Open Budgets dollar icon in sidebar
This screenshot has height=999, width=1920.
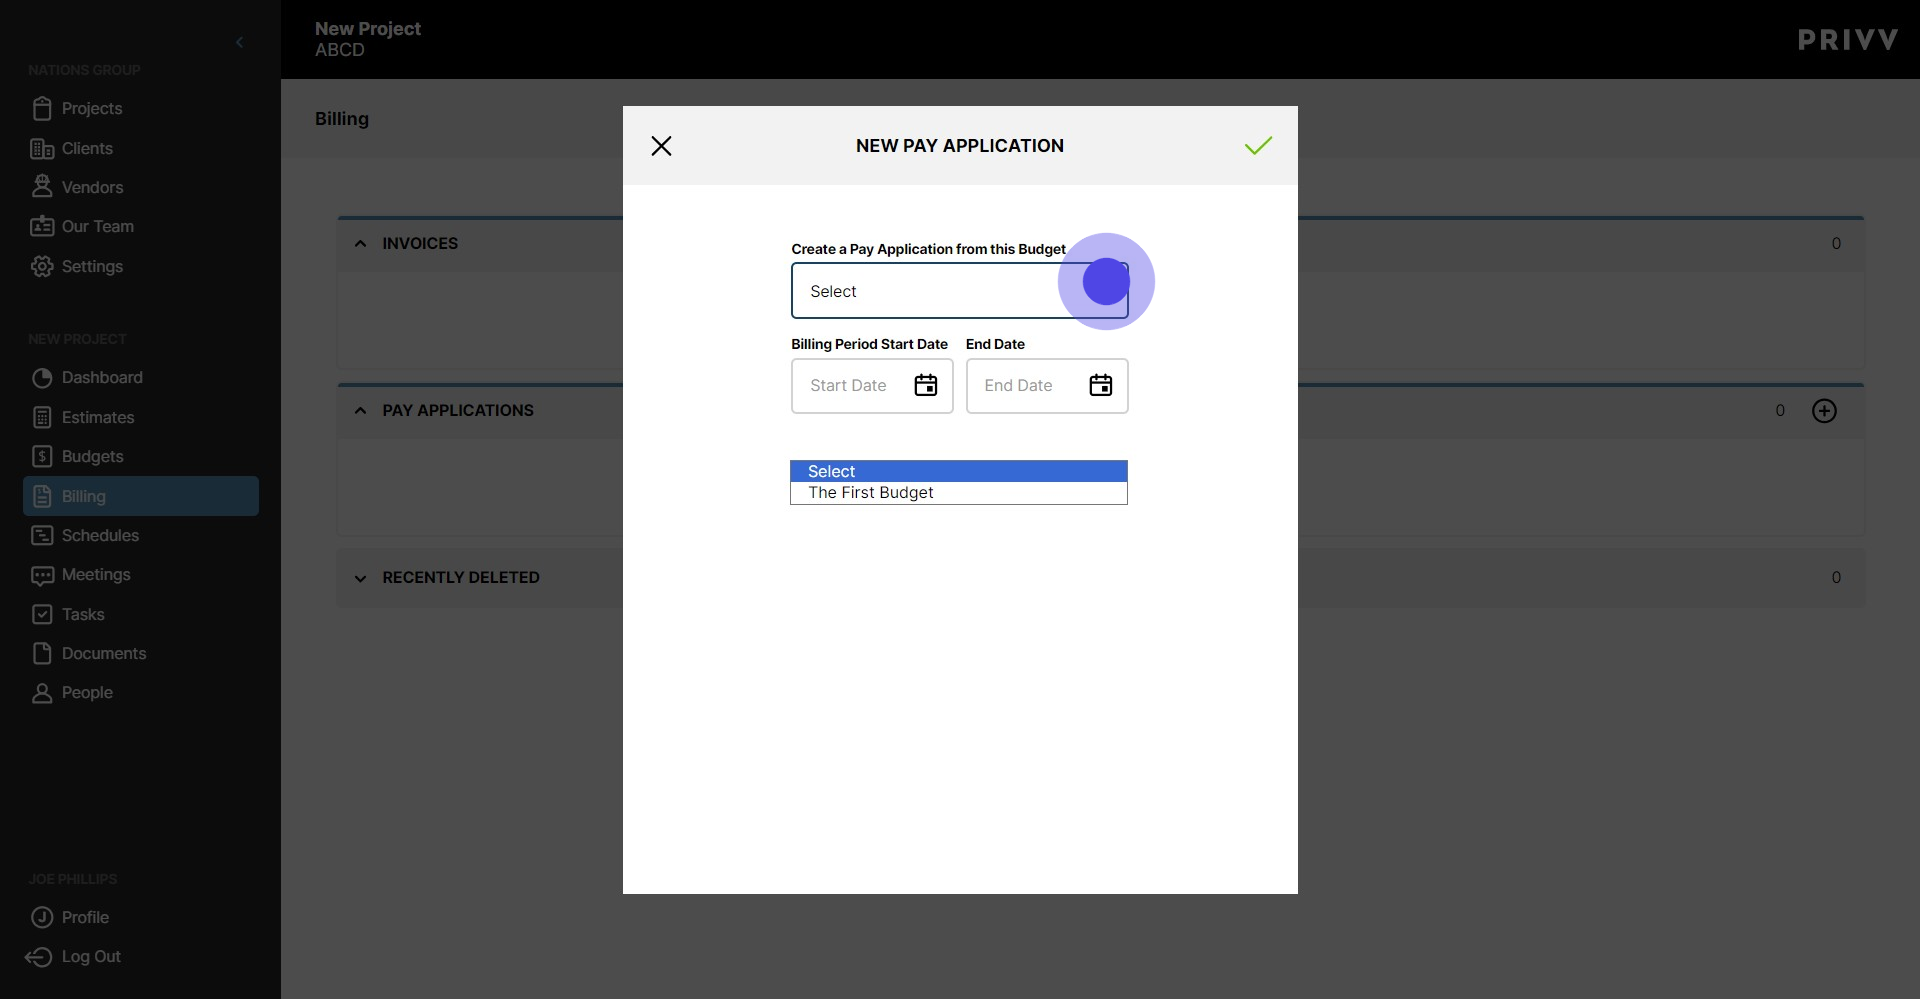(x=42, y=456)
